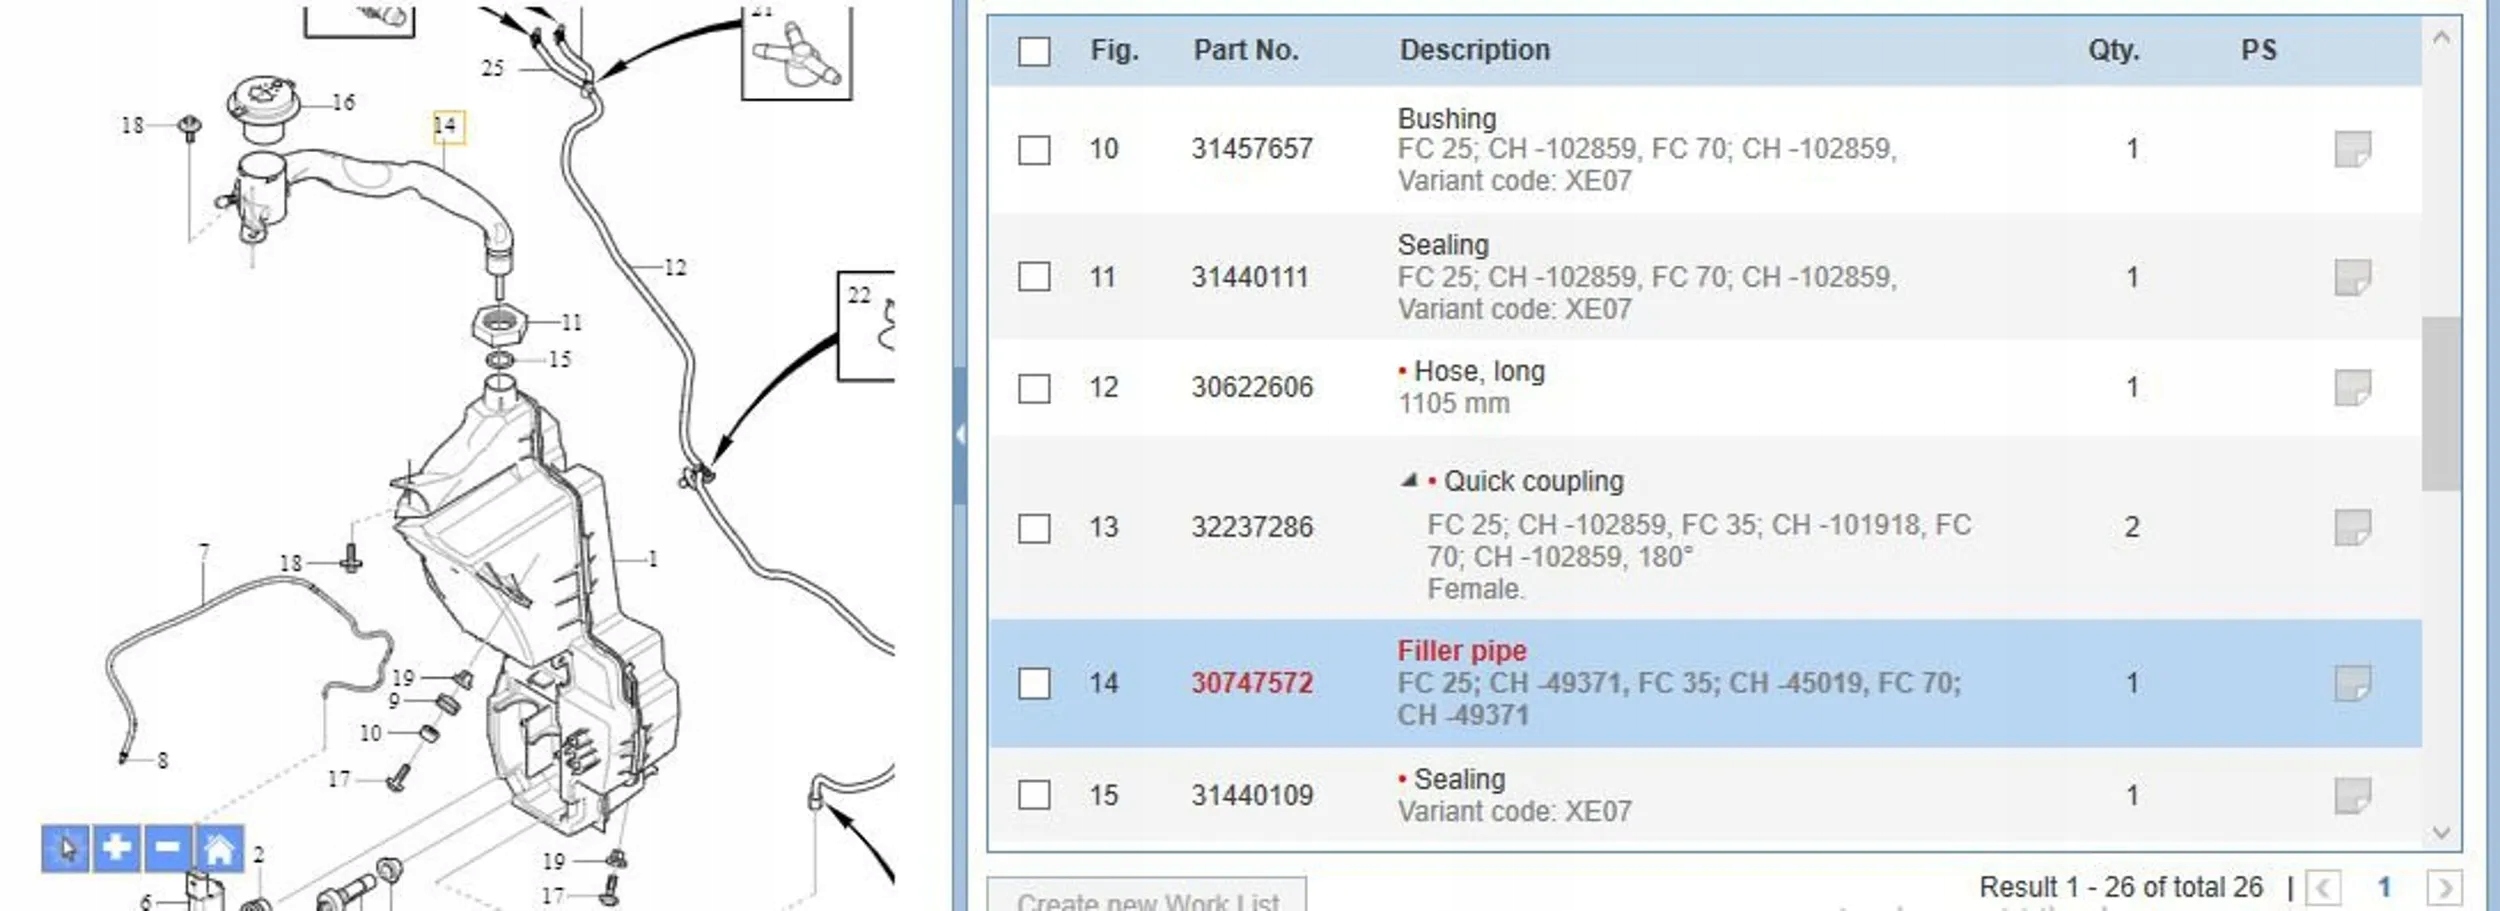Open highlighted part number 30747572
Screen dimensions: 2500x911
pos(1252,683)
